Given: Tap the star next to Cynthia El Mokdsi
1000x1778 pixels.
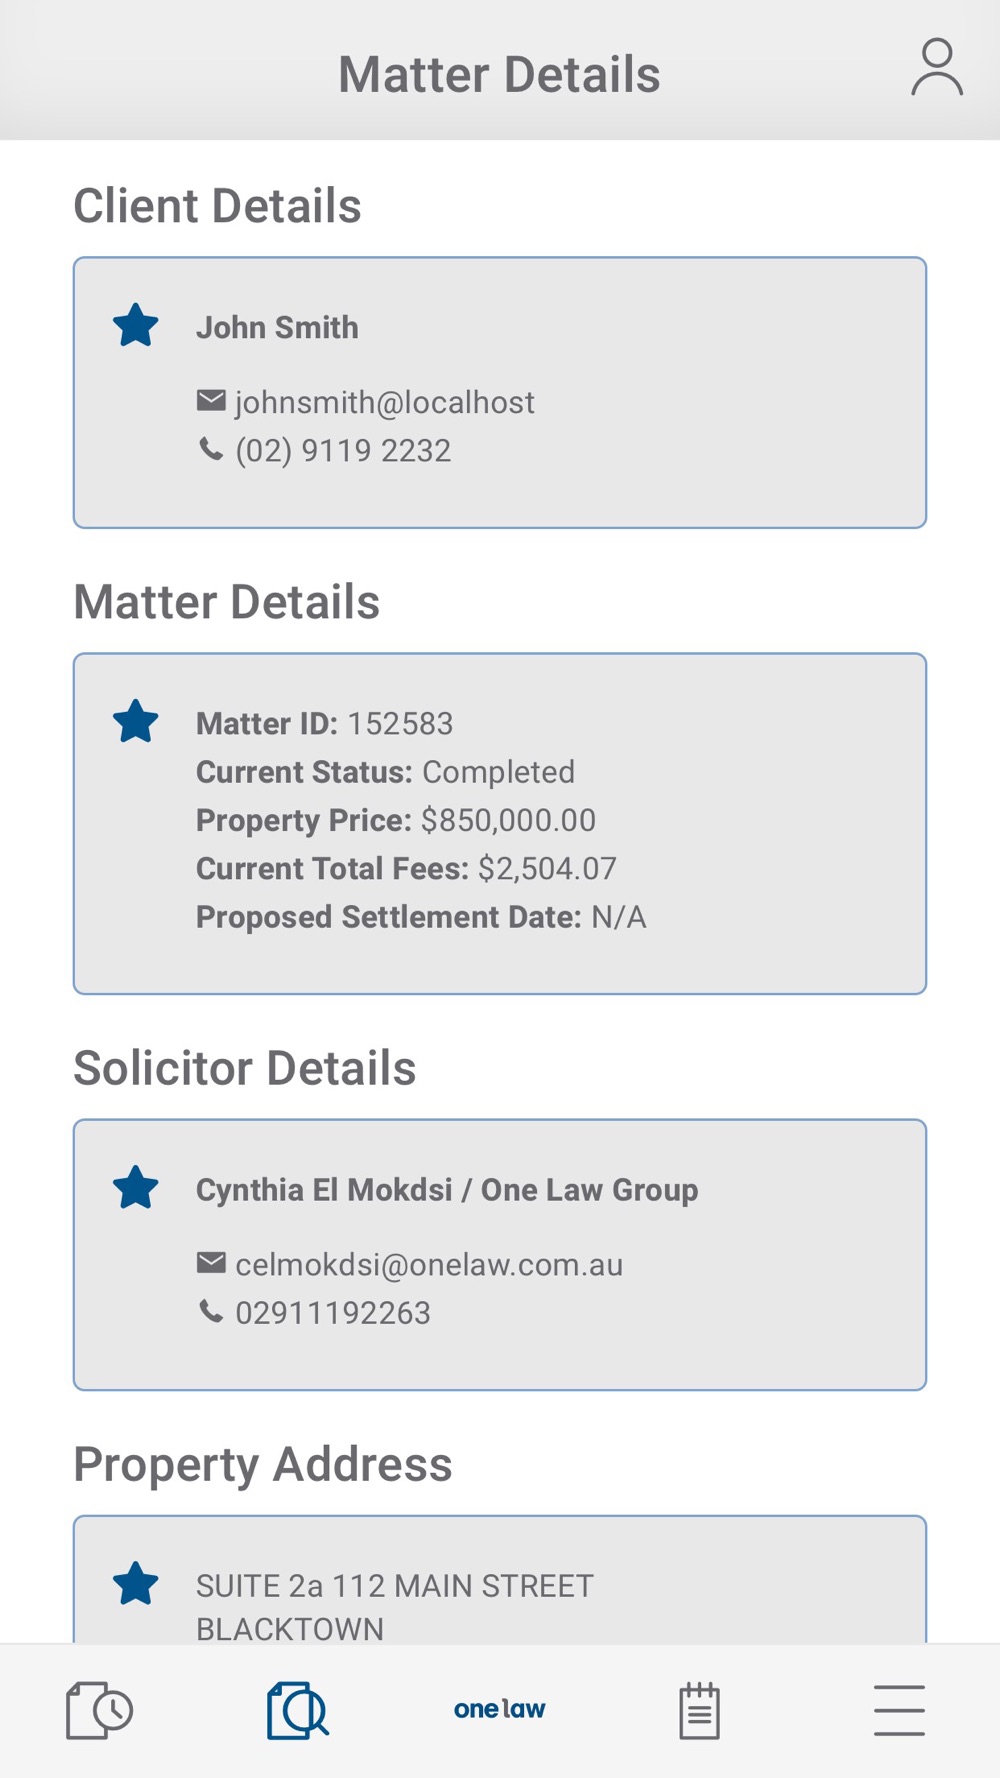Looking at the screenshot, I should pyautogui.click(x=136, y=1188).
